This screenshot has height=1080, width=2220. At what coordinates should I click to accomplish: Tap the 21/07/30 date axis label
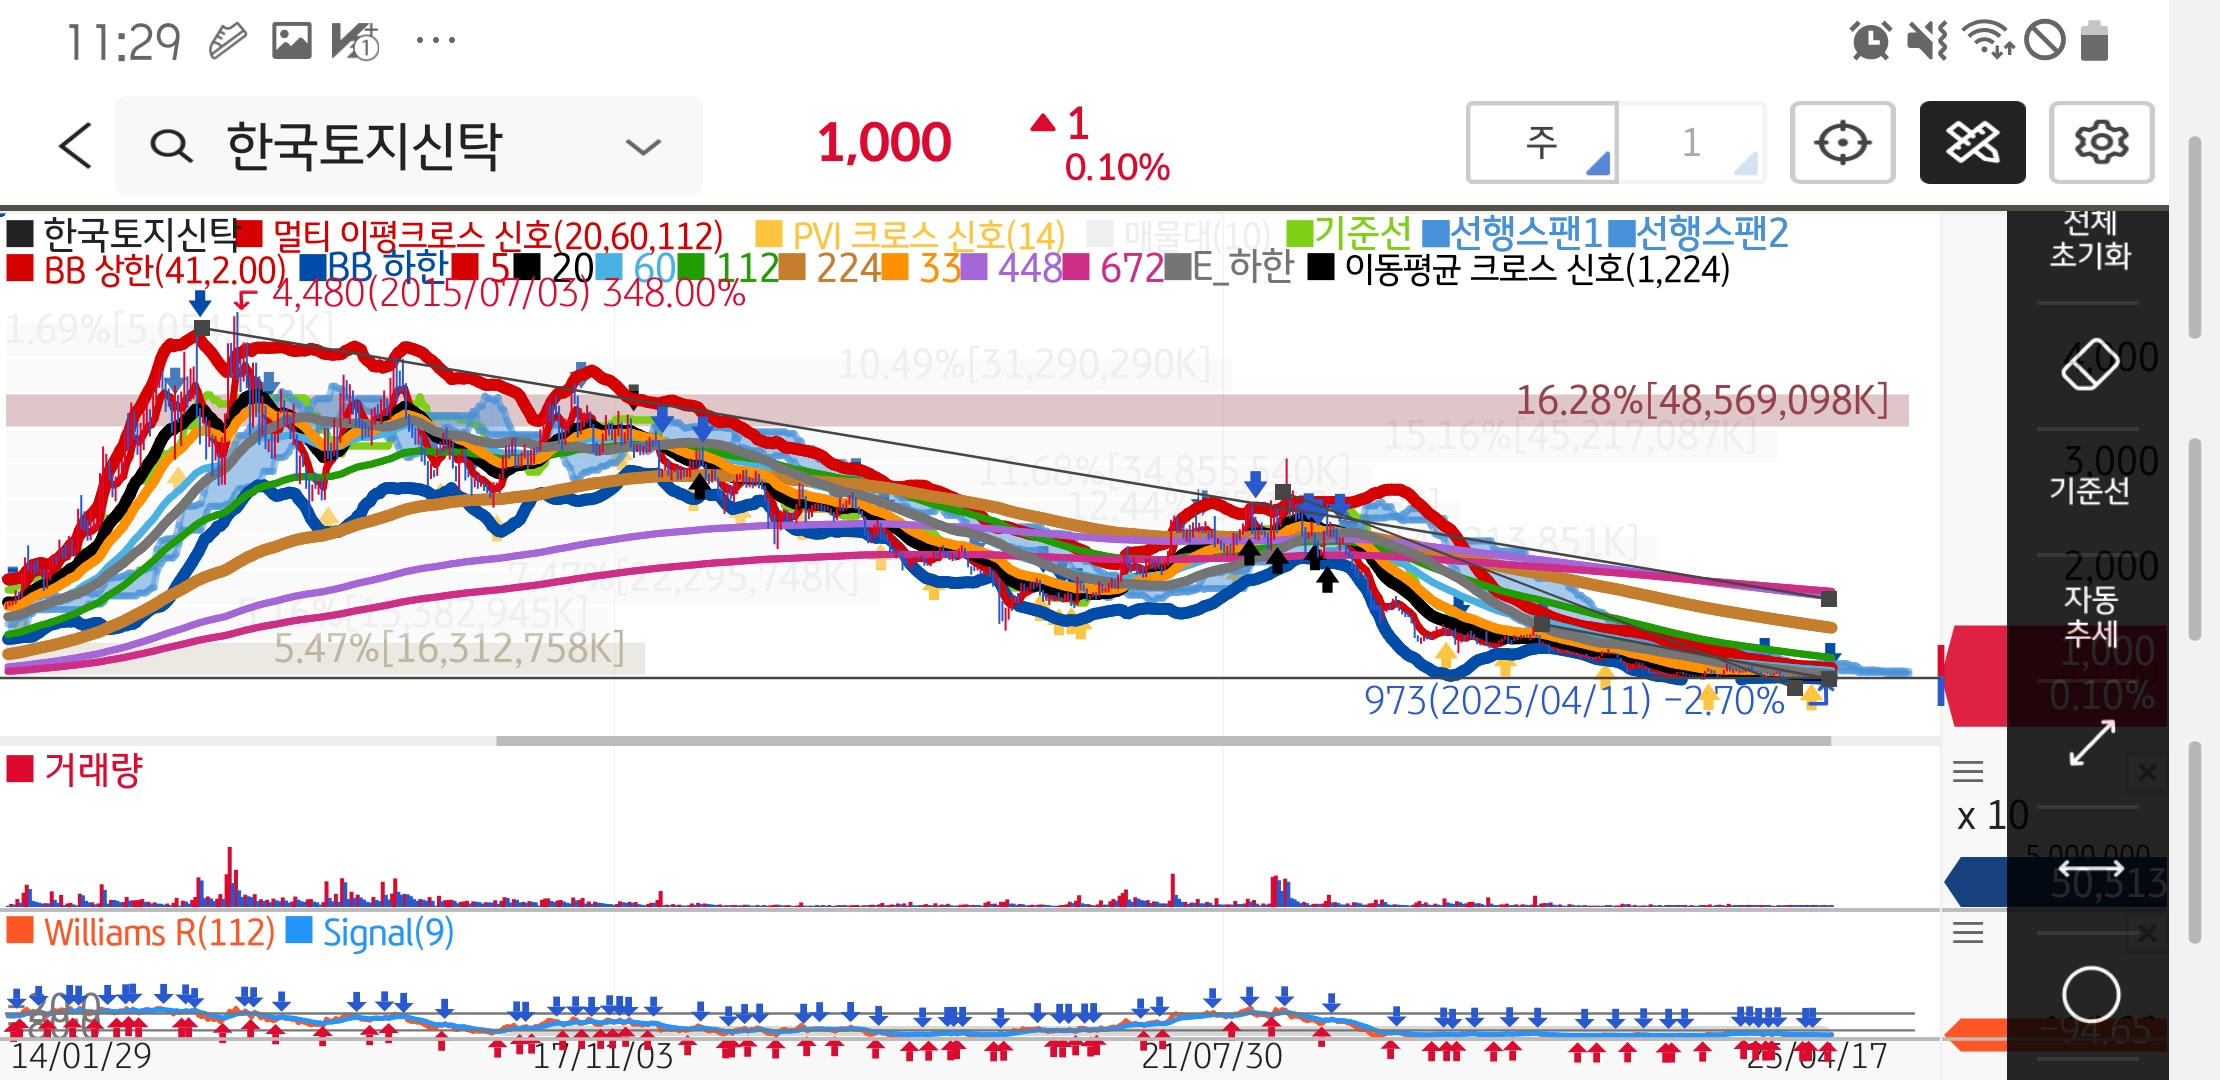click(1211, 1055)
